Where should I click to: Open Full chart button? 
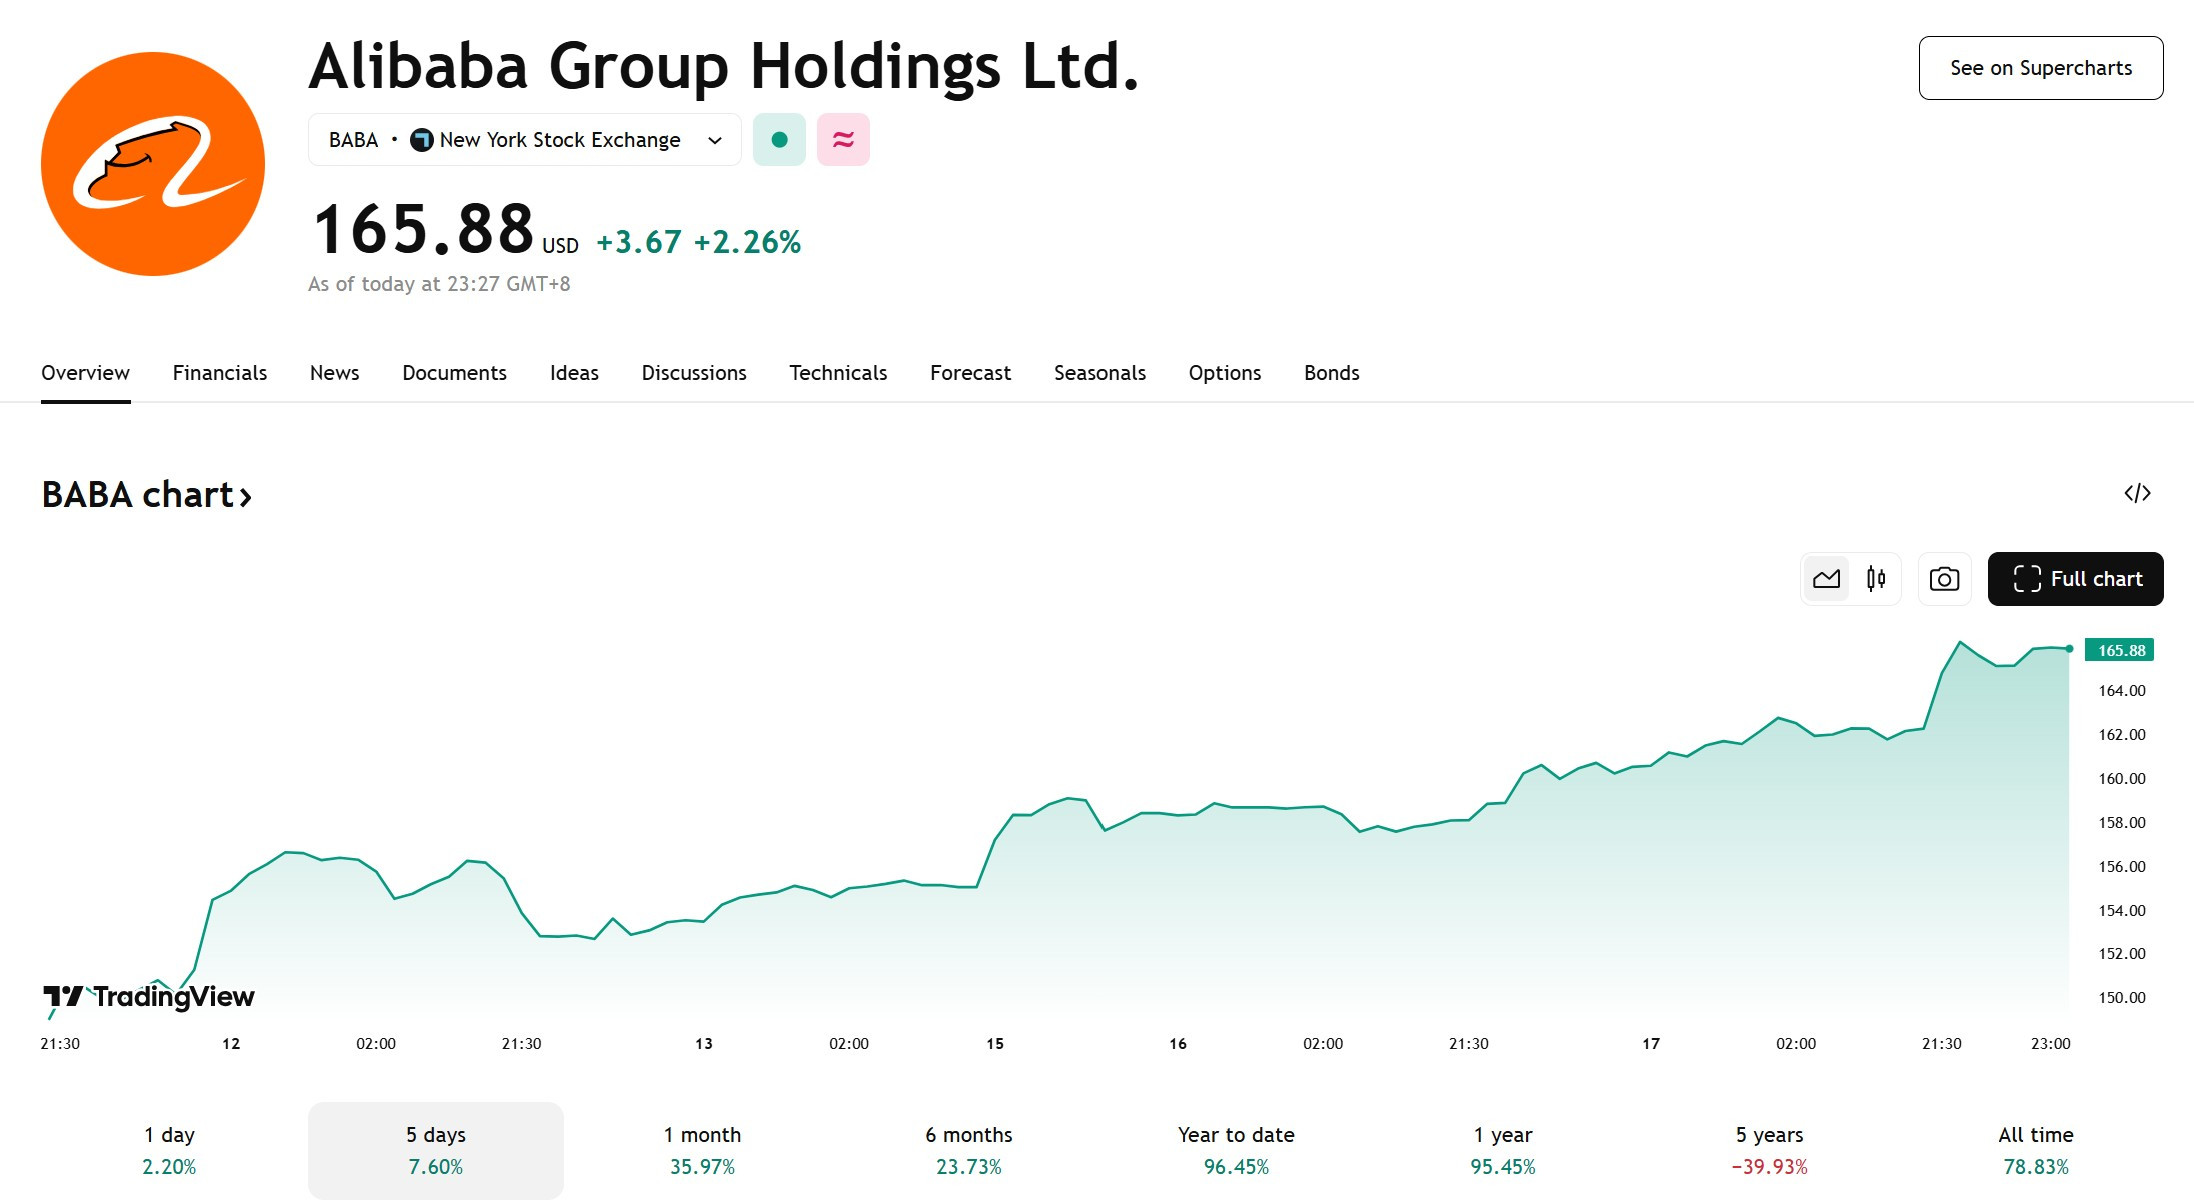[x=2076, y=579]
